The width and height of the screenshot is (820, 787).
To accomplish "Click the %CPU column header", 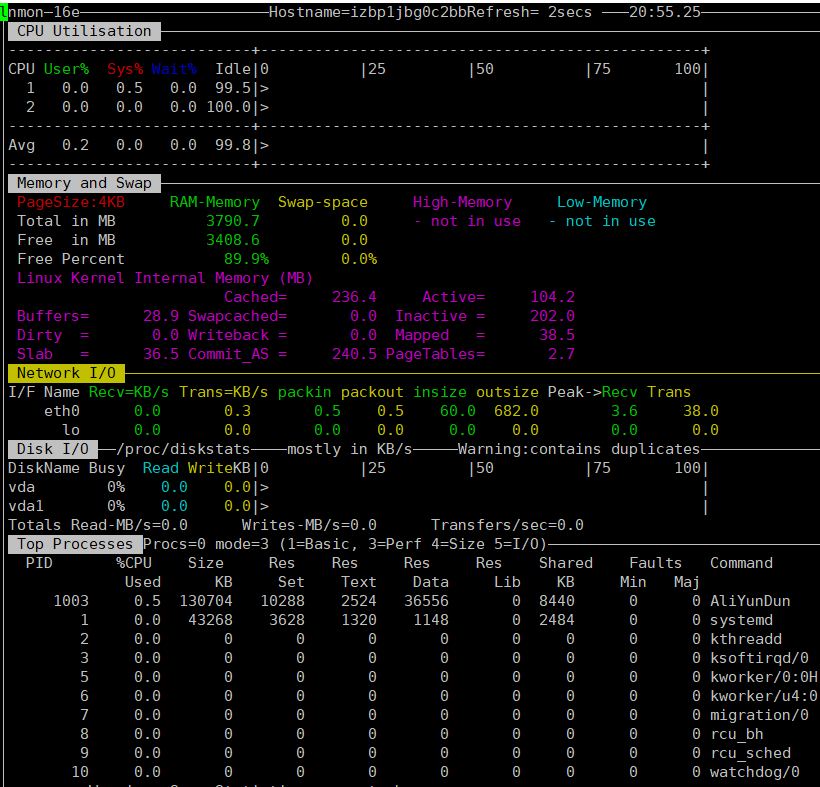I will [x=134, y=563].
